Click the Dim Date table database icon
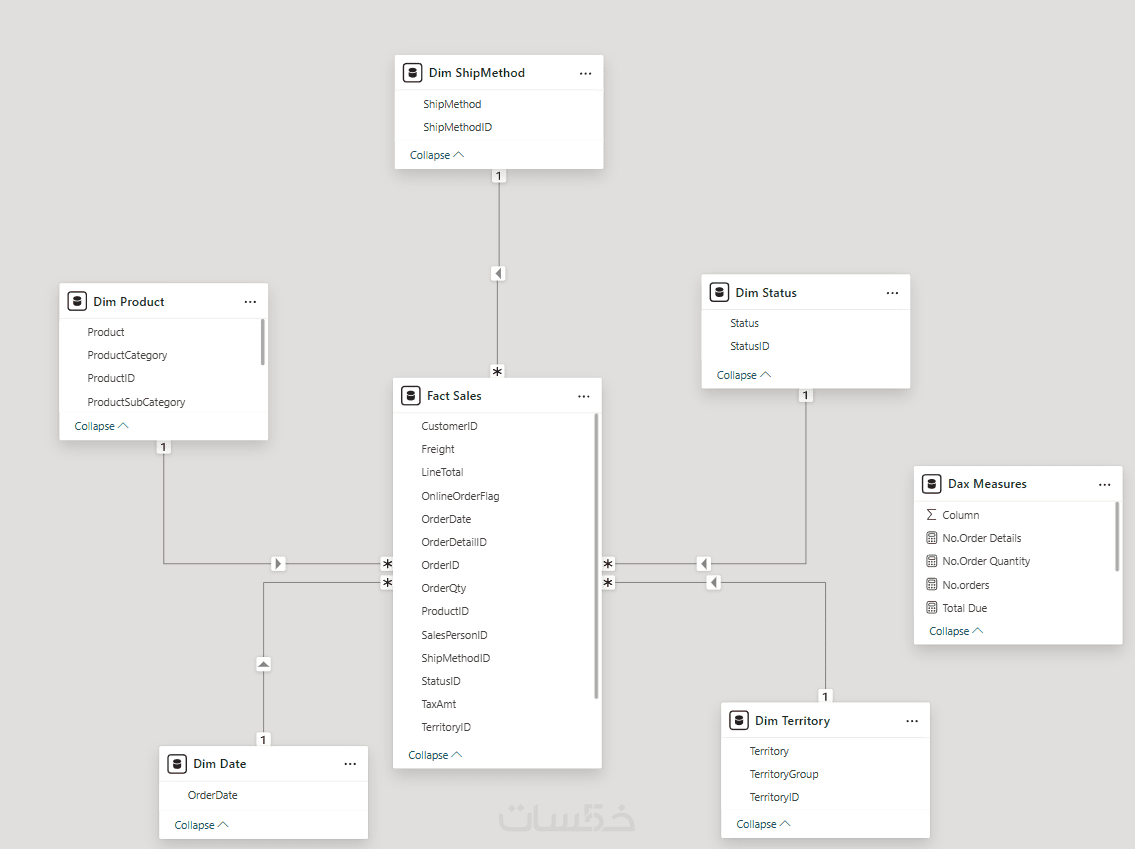The image size is (1135, 849). (177, 764)
